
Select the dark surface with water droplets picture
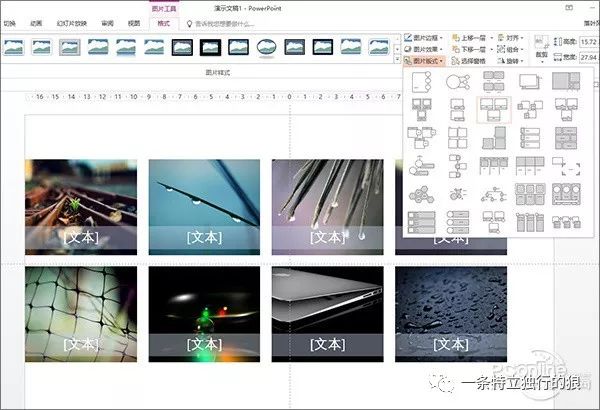(x=451, y=314)
